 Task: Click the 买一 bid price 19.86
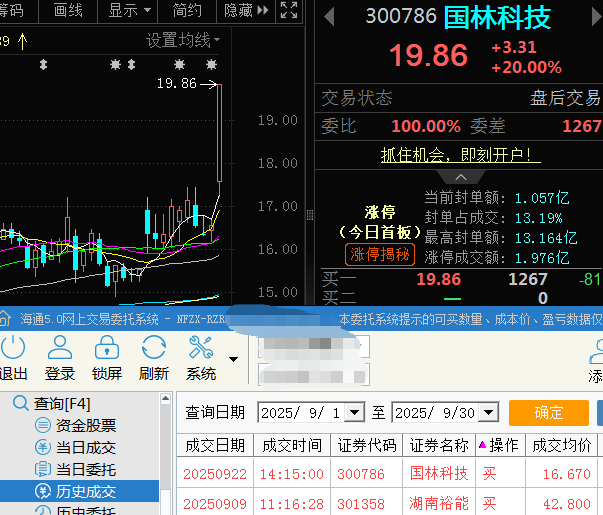[439, 279]
